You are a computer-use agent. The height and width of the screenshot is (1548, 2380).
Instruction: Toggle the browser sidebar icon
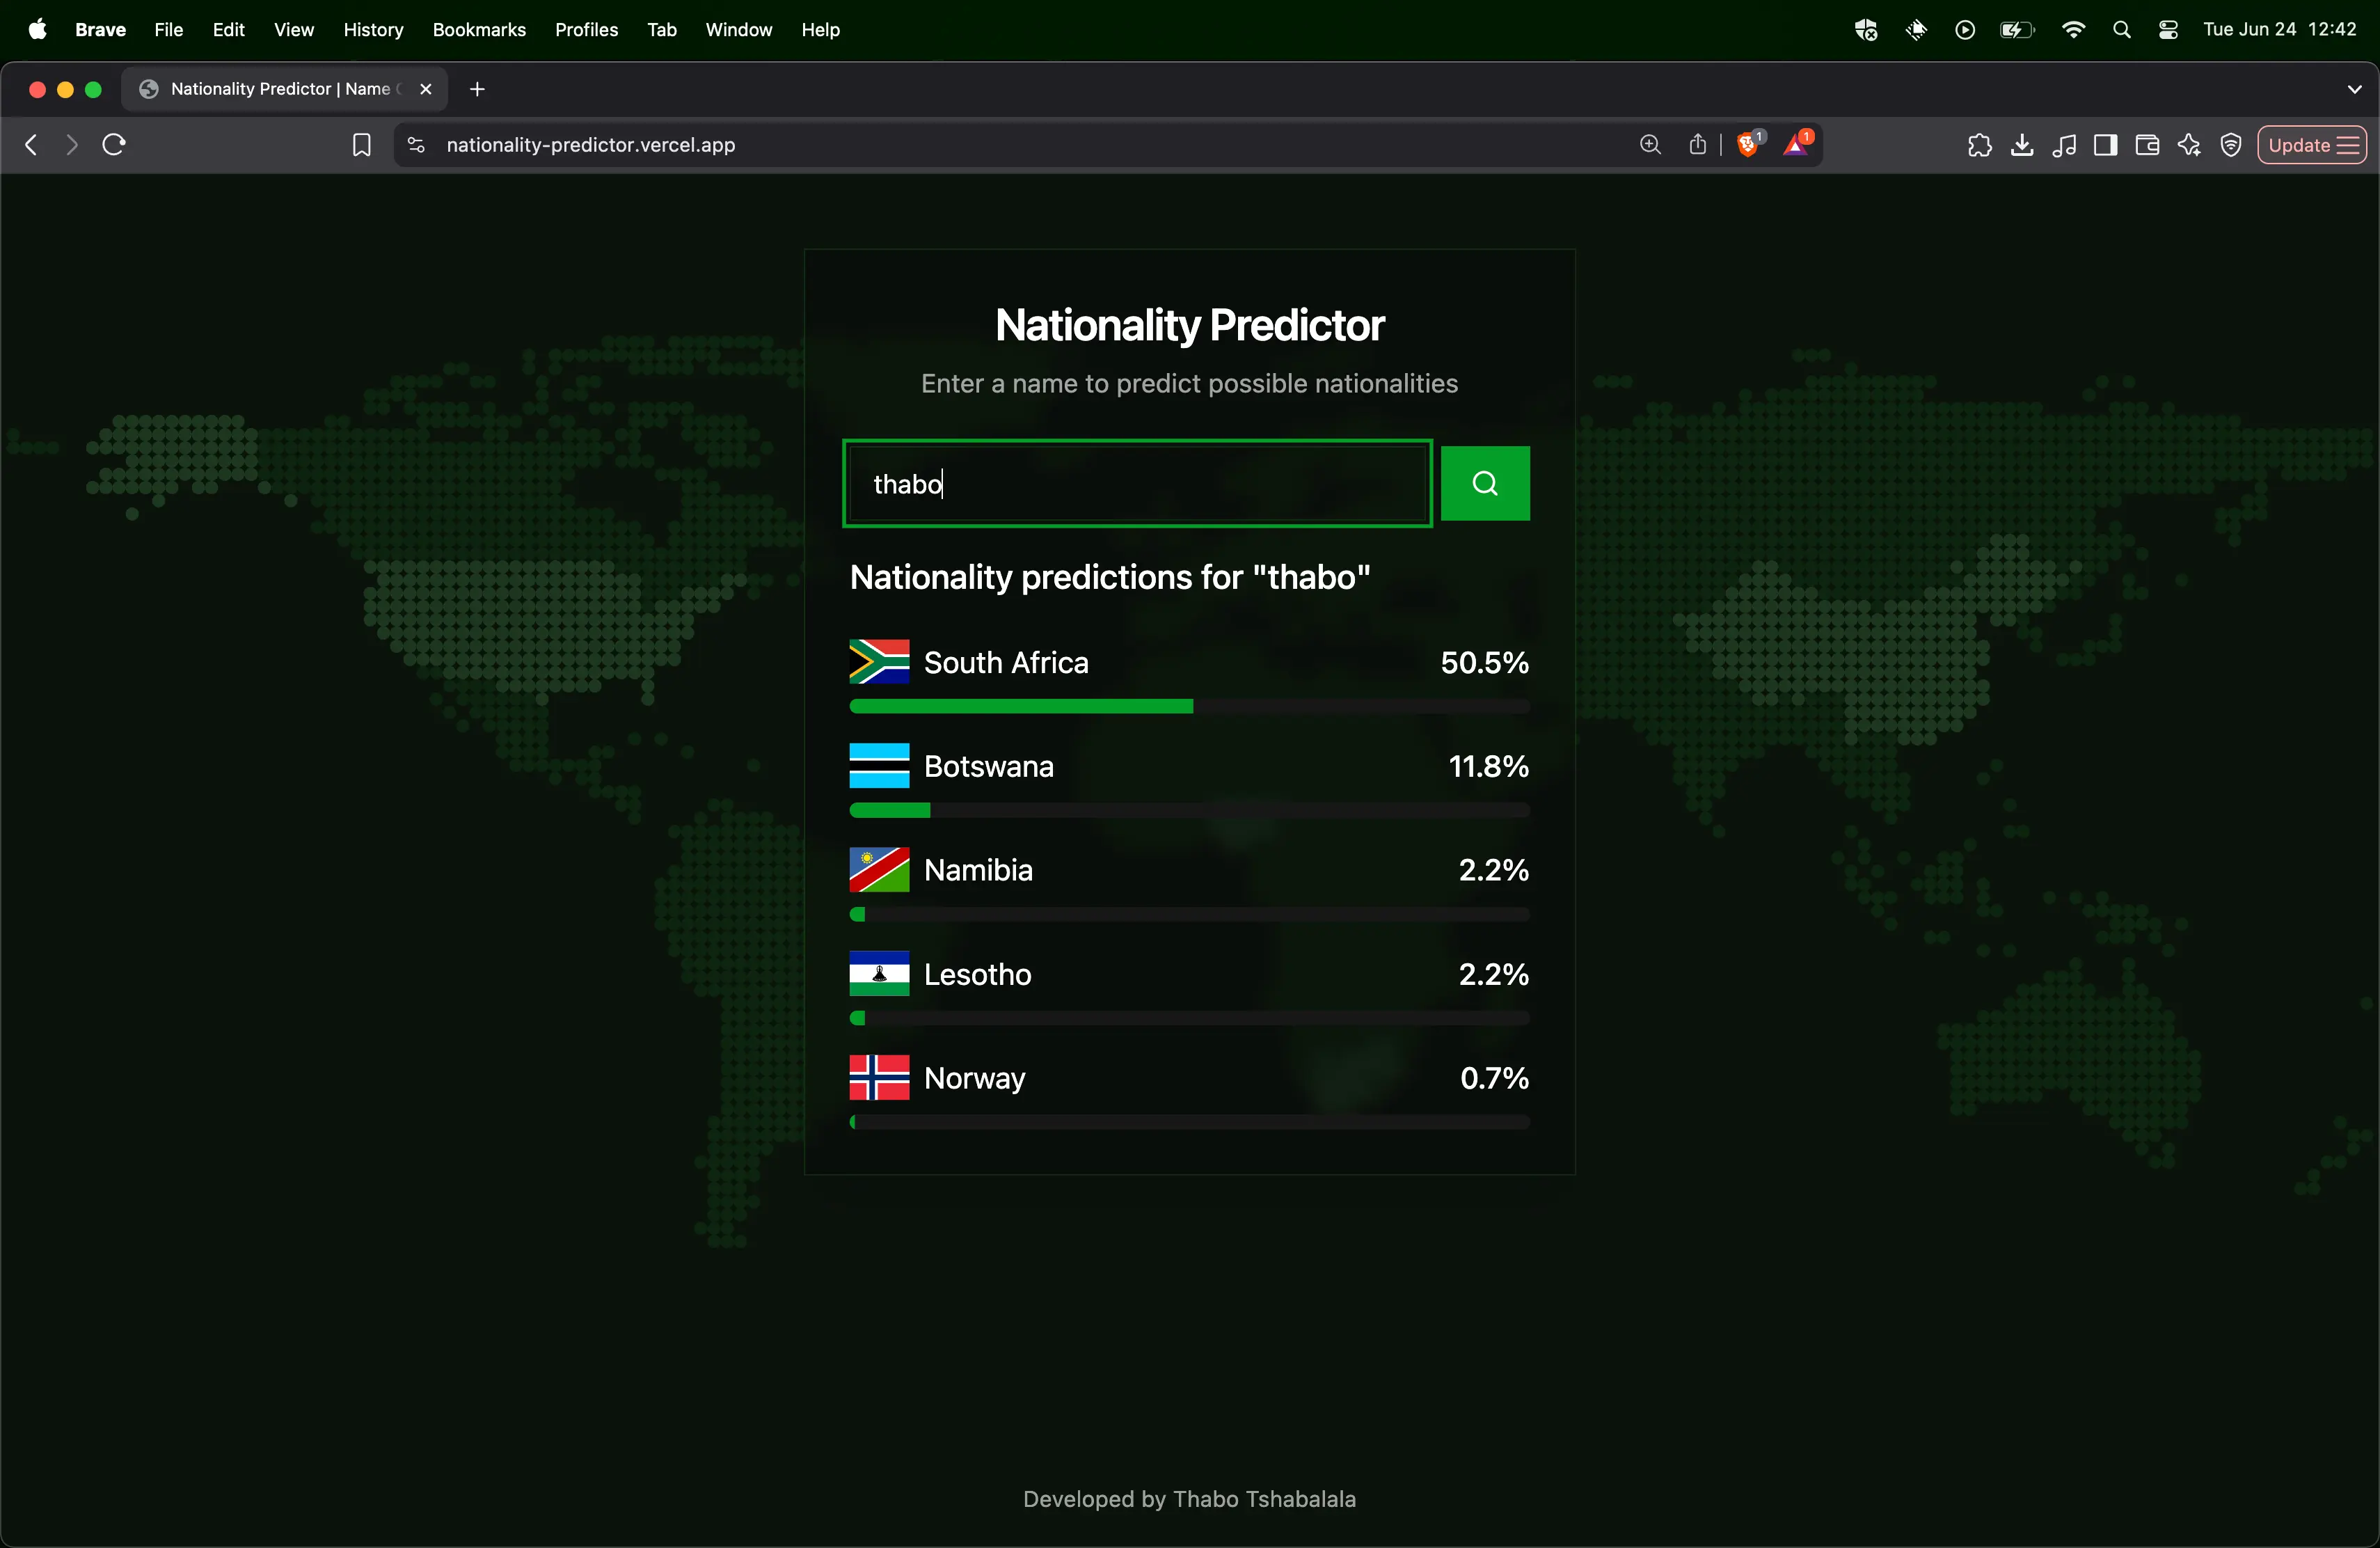coord(2105,145)
